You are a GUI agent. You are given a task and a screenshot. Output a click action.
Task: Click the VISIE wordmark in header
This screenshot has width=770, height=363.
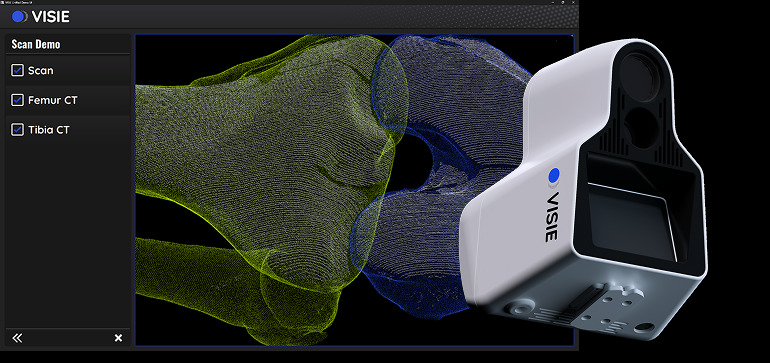point(50,17)
